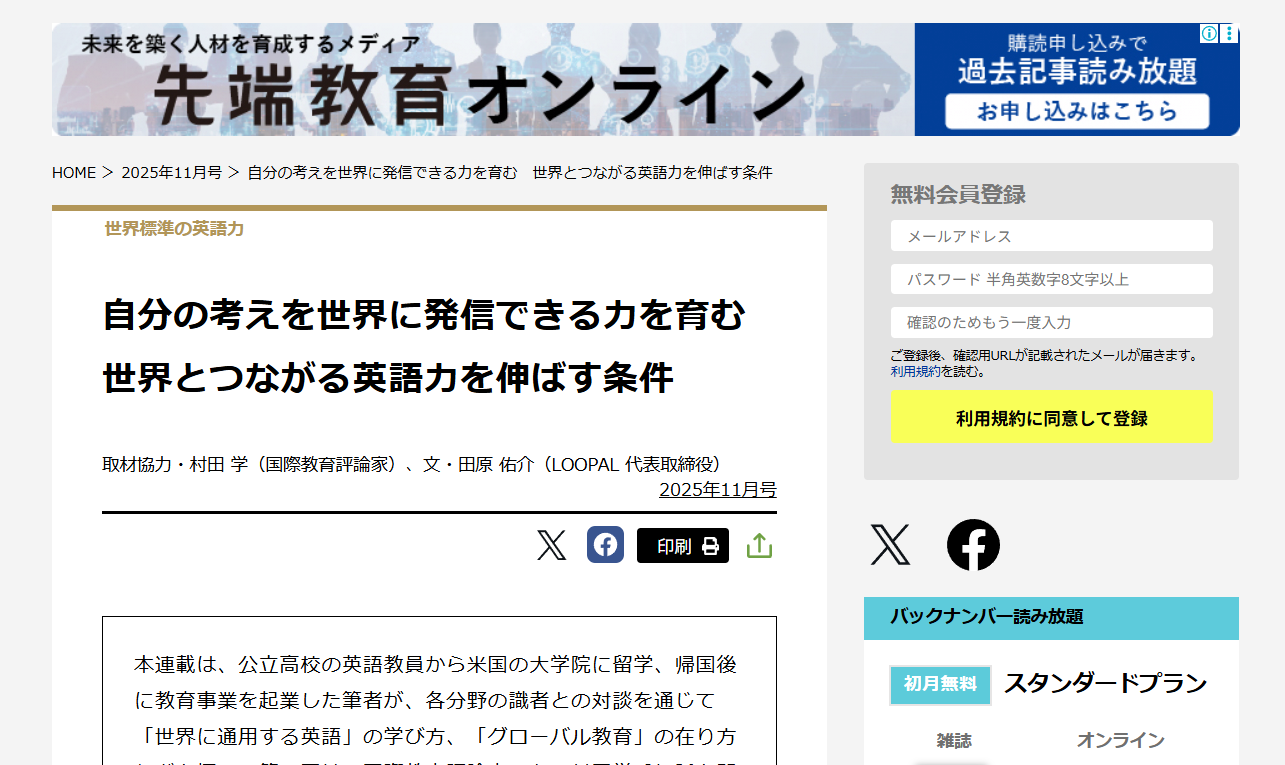This screenshot has width=1285, height=765.
Task: Focus the パスワード input field
Action: tap(1051, 279)
